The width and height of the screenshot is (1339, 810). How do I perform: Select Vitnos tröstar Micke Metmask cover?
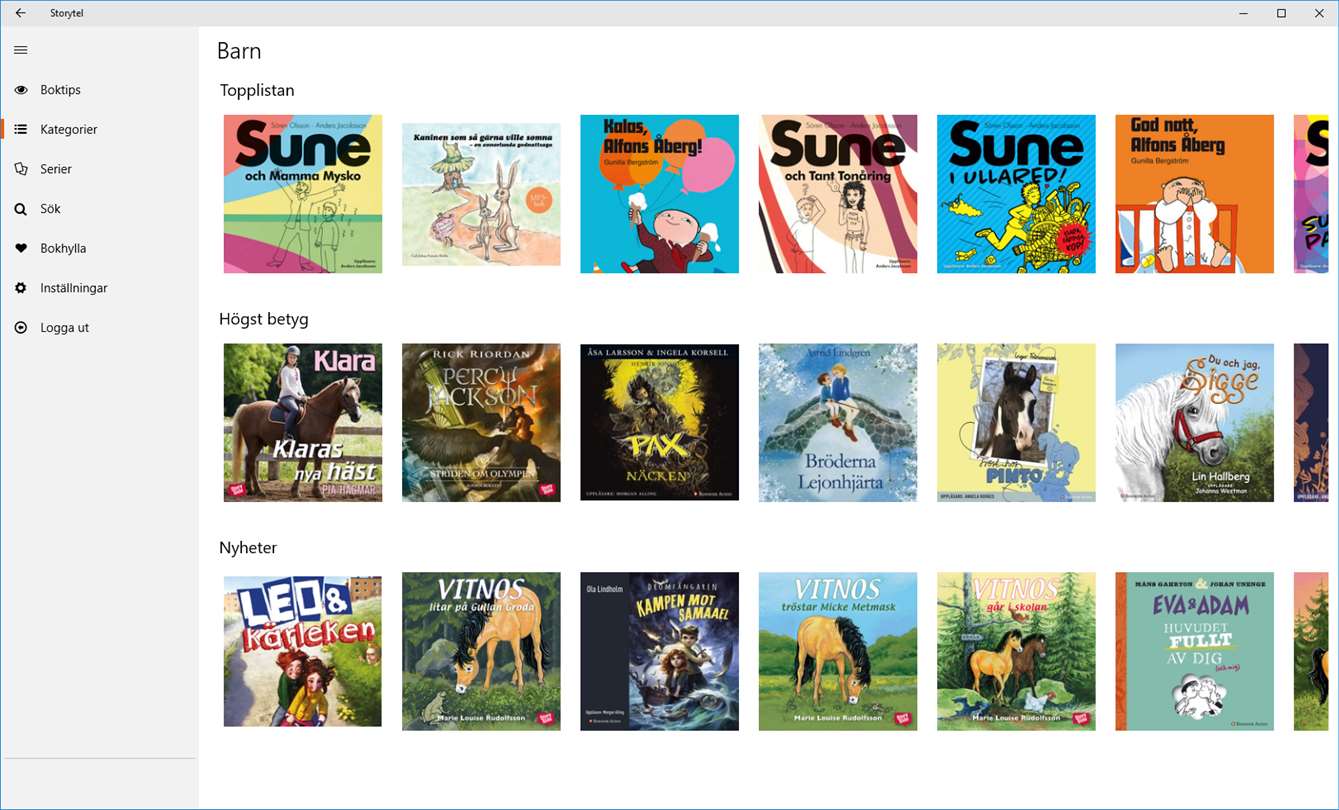click(x=838, y=651)
